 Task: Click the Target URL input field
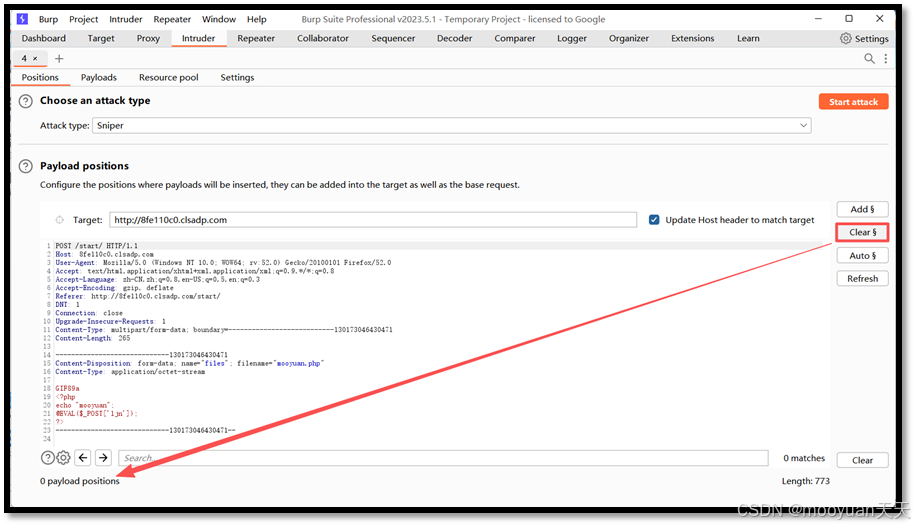coord(373,220)
